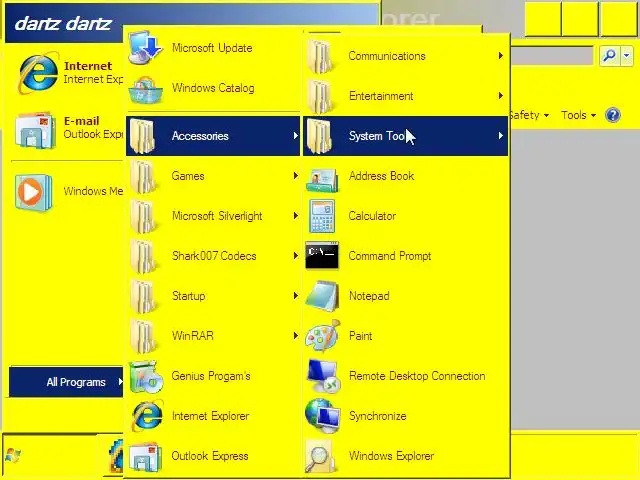Select the Windows Catalog entry text

coord(213,88)
